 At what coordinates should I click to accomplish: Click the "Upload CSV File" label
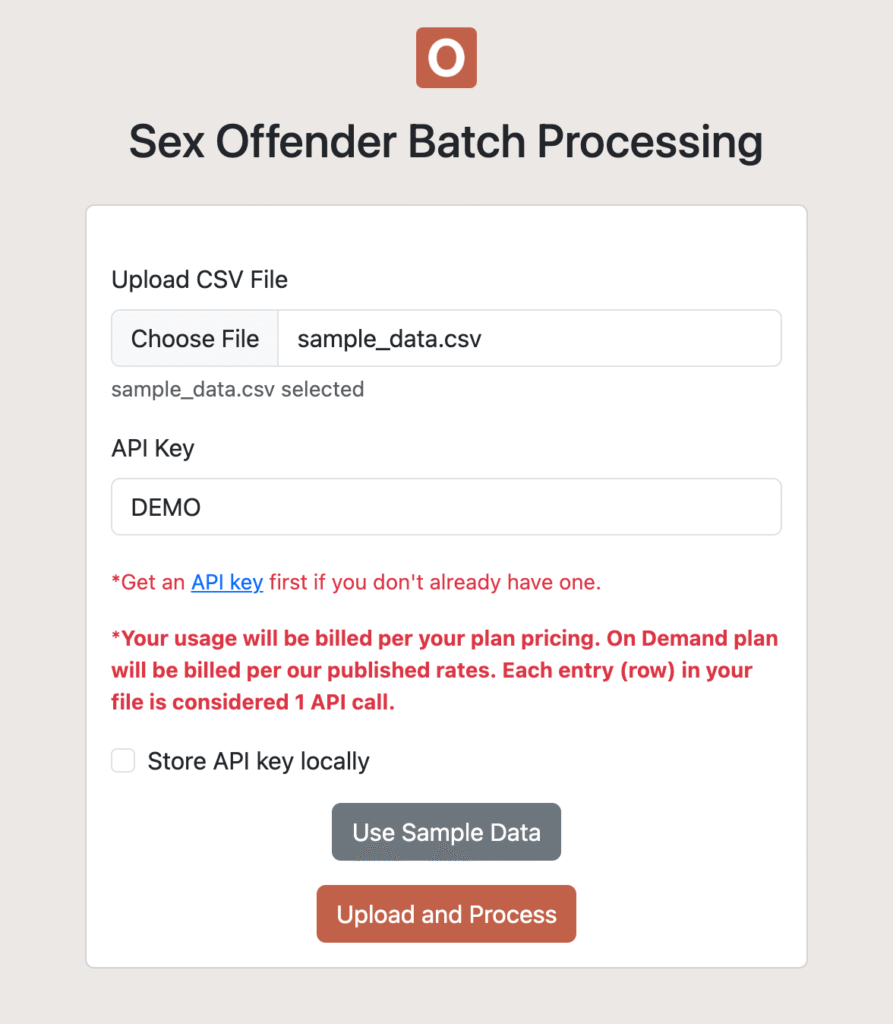click(x=199, y=280)
